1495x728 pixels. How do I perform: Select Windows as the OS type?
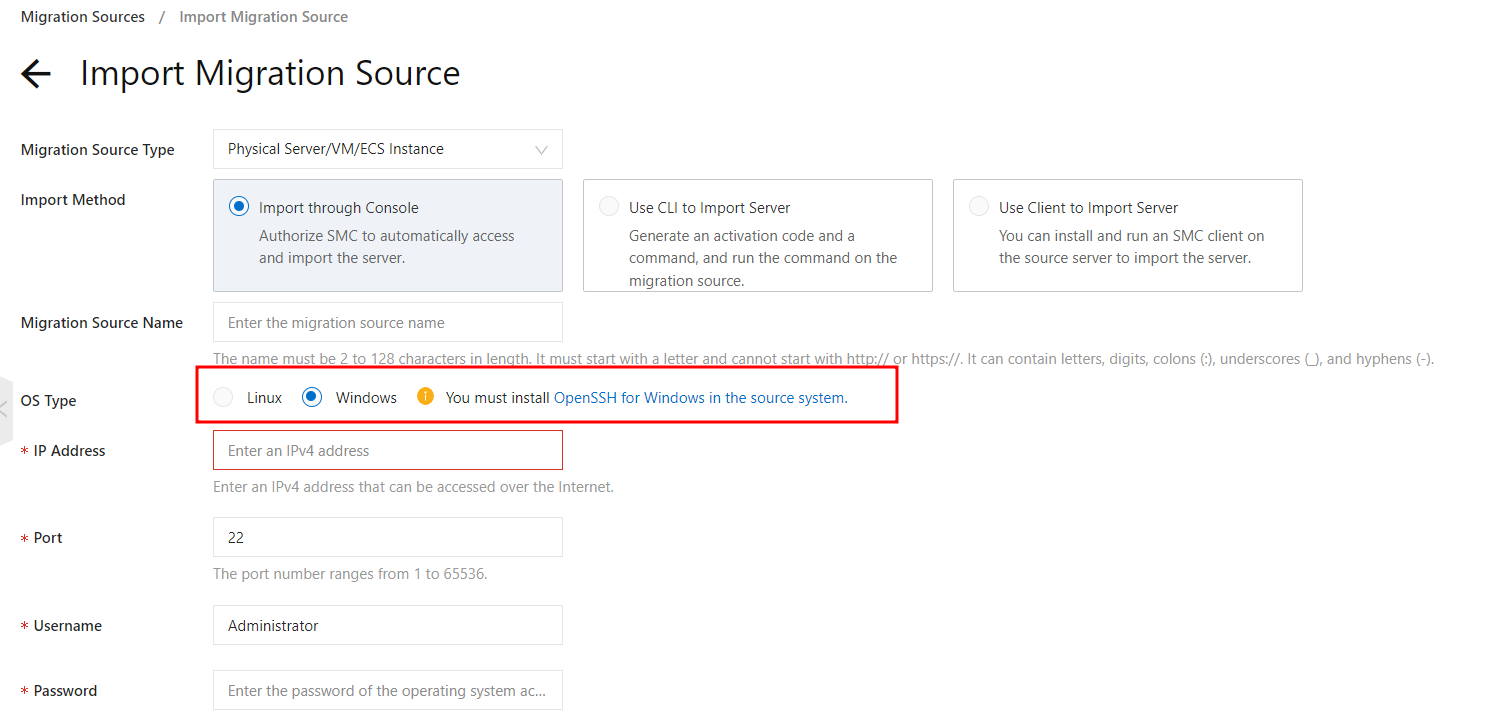pos(312,397)
